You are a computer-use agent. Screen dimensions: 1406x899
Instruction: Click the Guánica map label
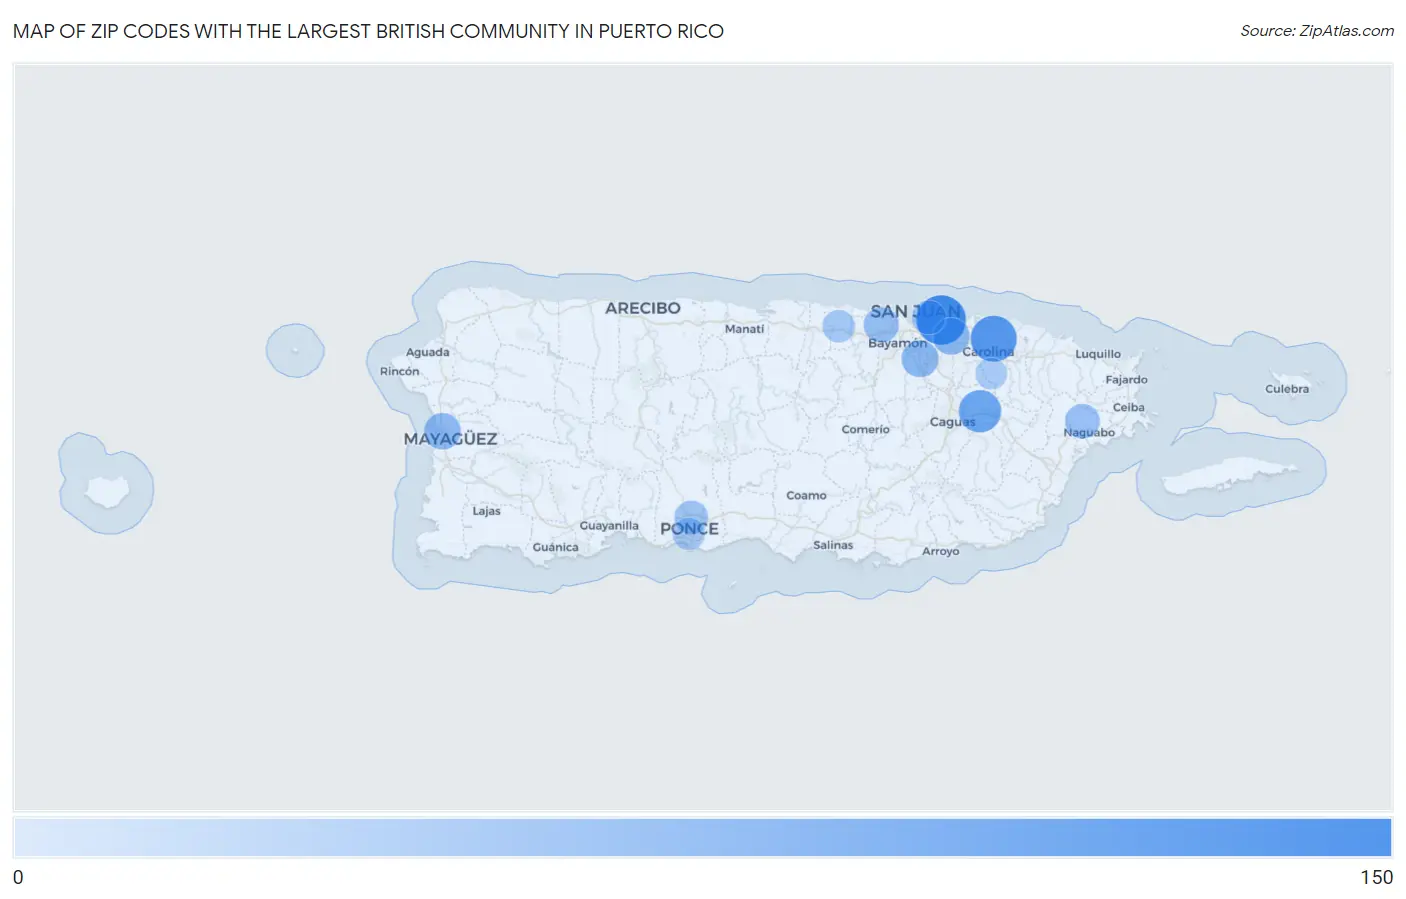pyautogui.click(x=556, y=547)
